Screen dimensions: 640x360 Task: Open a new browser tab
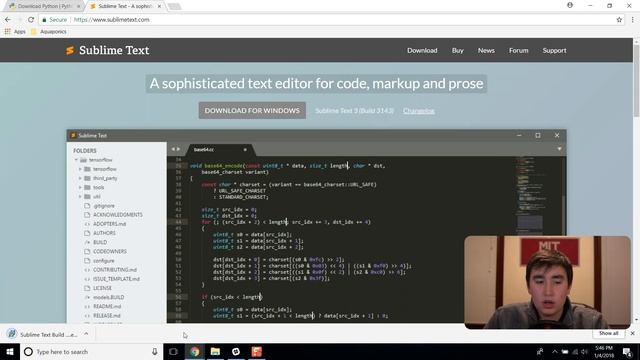click(x=174, y=6)
